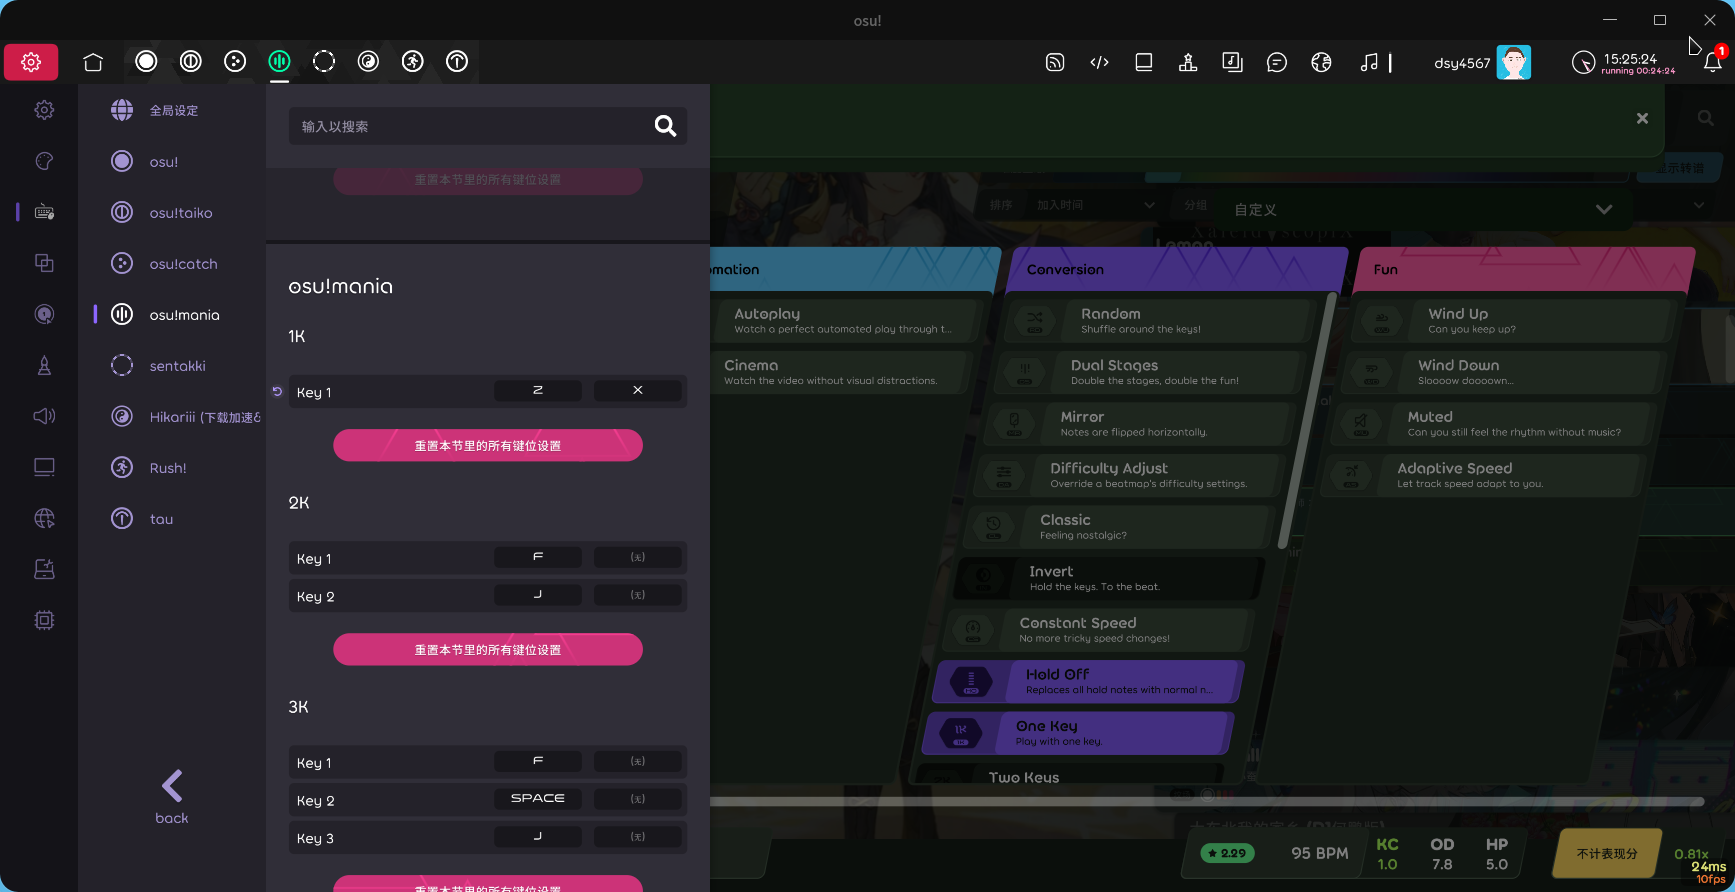Click the 输入以搜索 search input field
This screenshot has height=892, width=1735.
pos(470,126)
